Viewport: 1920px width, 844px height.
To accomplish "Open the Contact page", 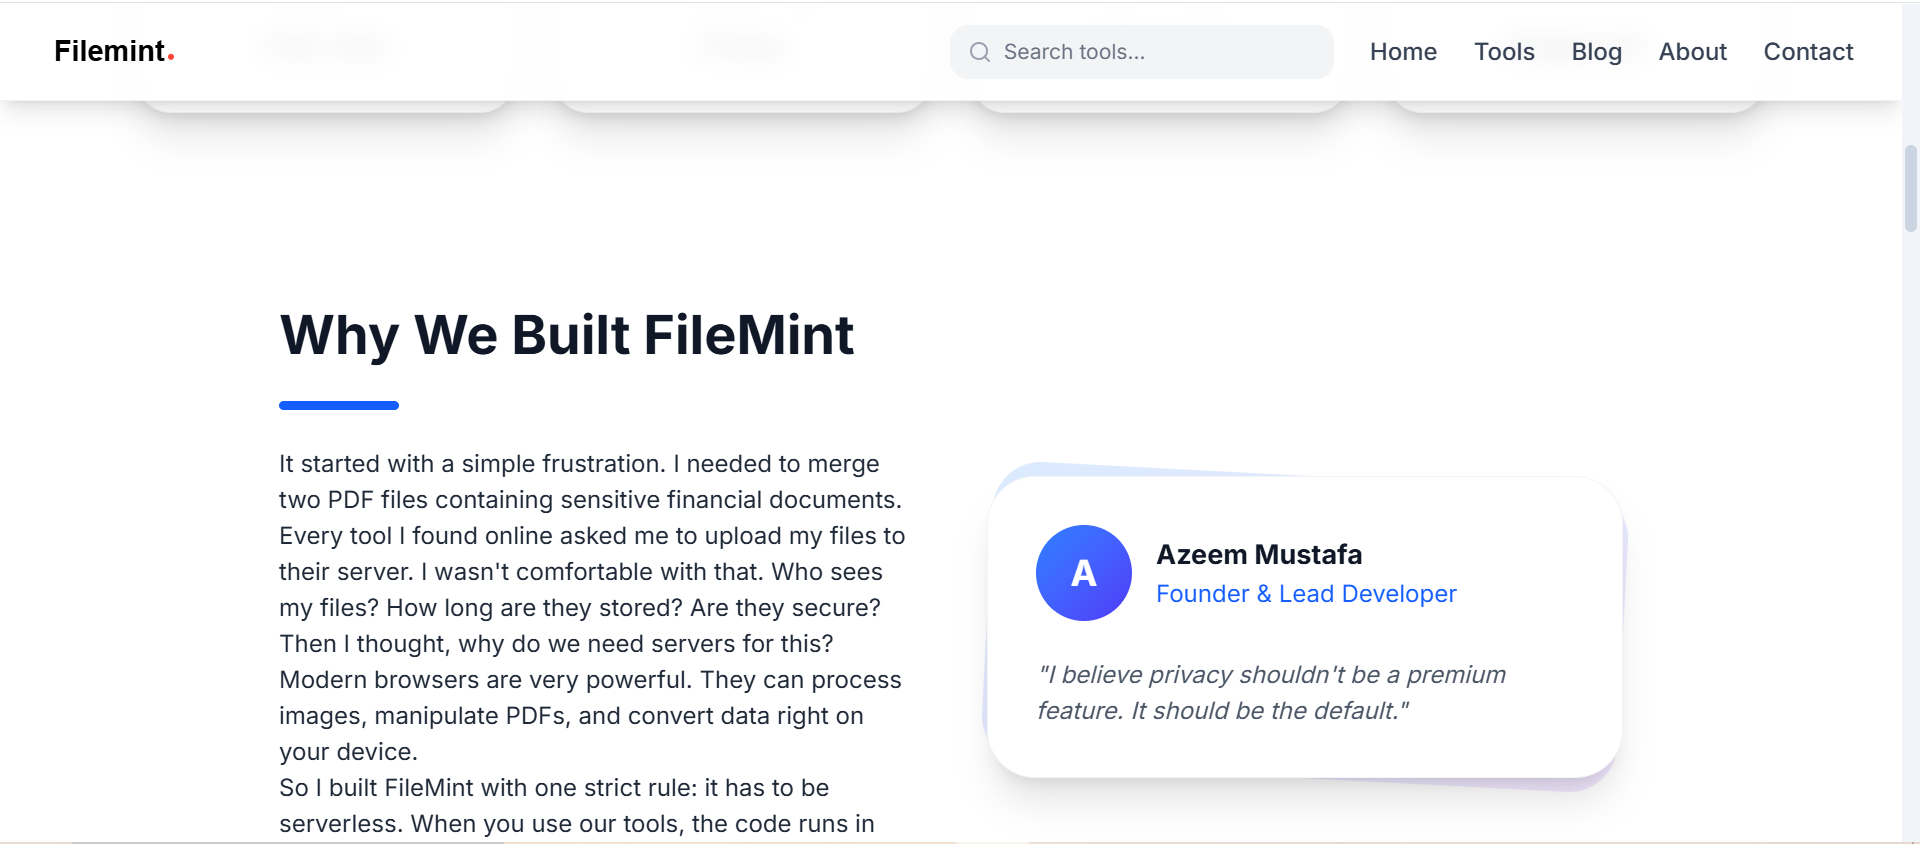I will [1809, 51].
